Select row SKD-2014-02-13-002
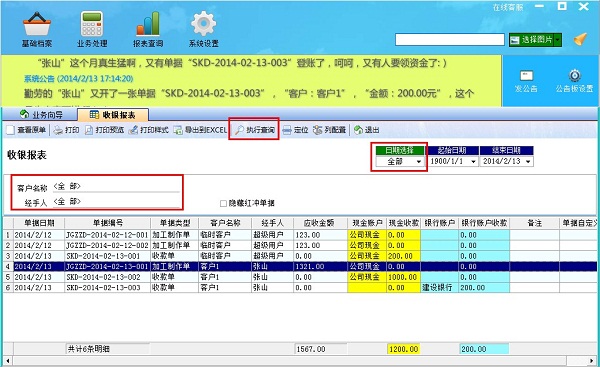This screenshot has height=367, width=600. 300,277
